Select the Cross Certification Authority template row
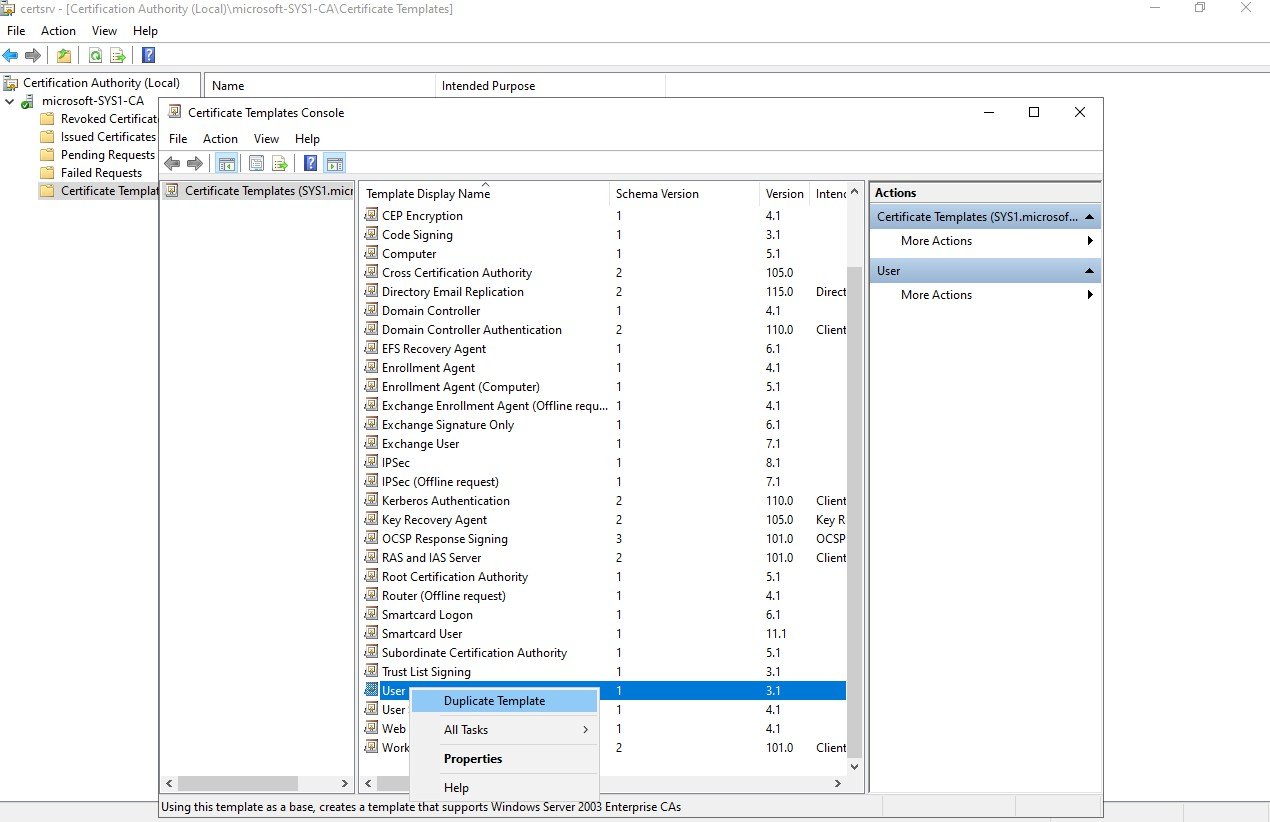1270x822 pixels. pos(604,272)
